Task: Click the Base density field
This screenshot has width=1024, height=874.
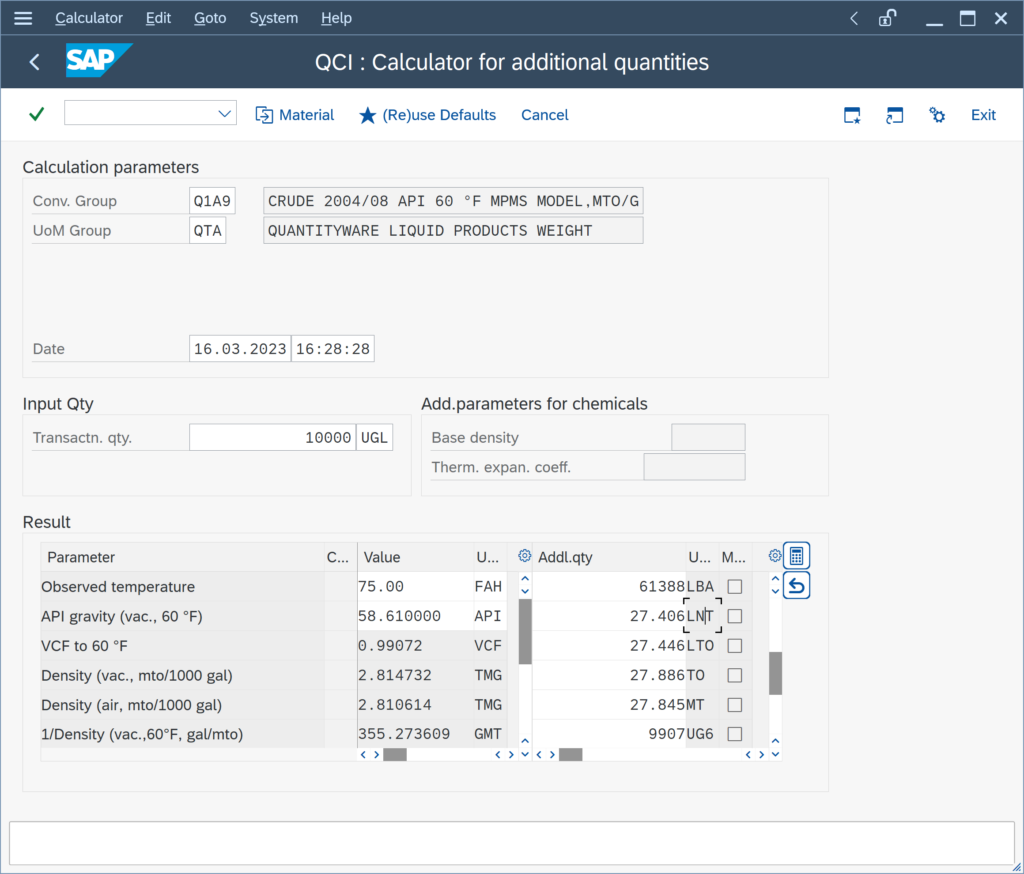Action: pyautogui.click(x=708, y=438)
